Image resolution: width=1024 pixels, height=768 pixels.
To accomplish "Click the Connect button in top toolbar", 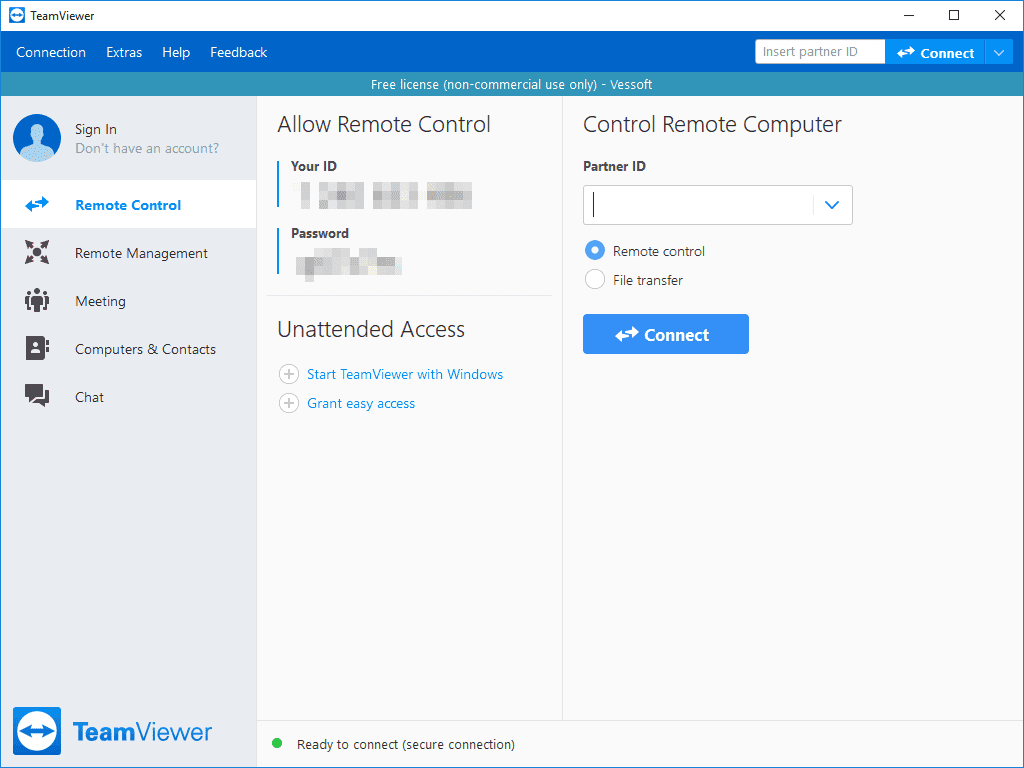I will [x=935, y=52].
